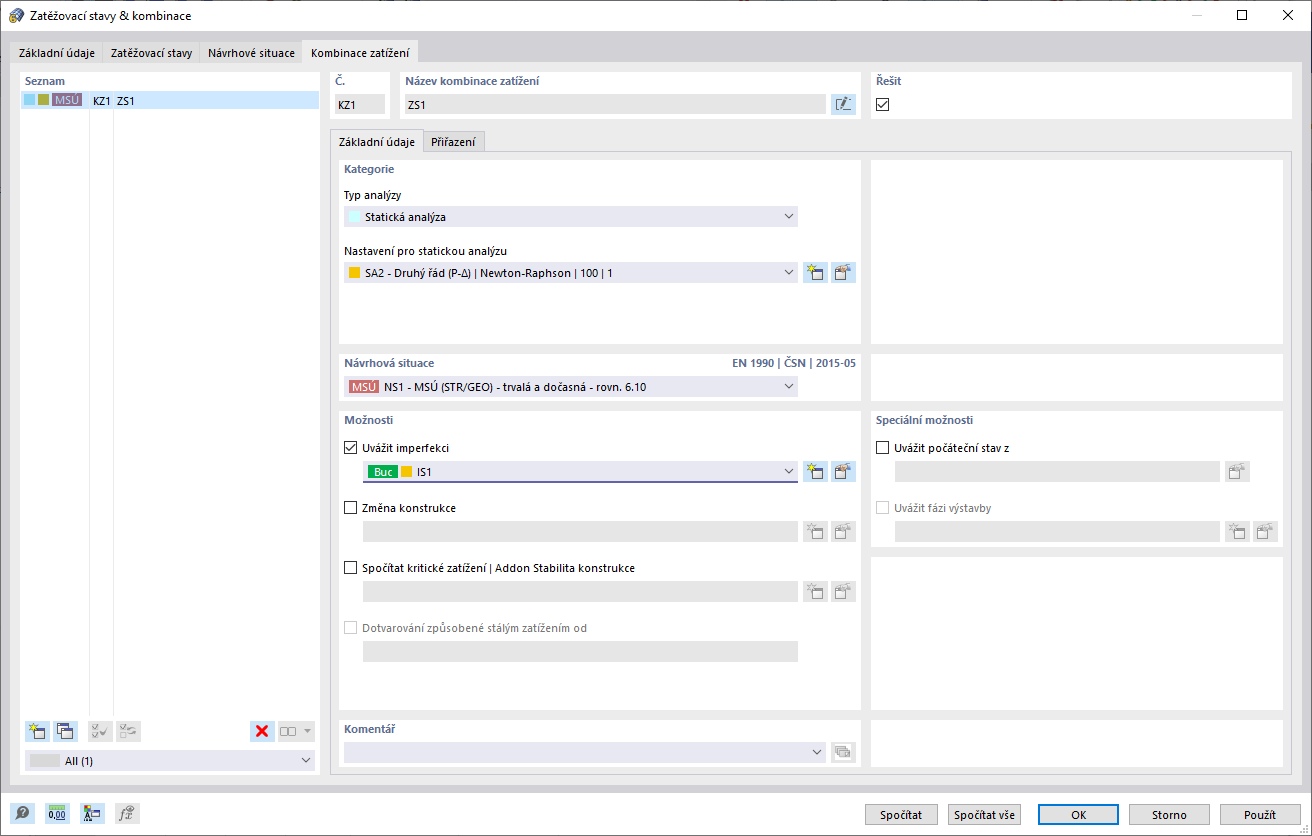Copy the selected load combination
Image resolution: width=1312 pixels, height=836 pixels.
[x=67, y=731]
